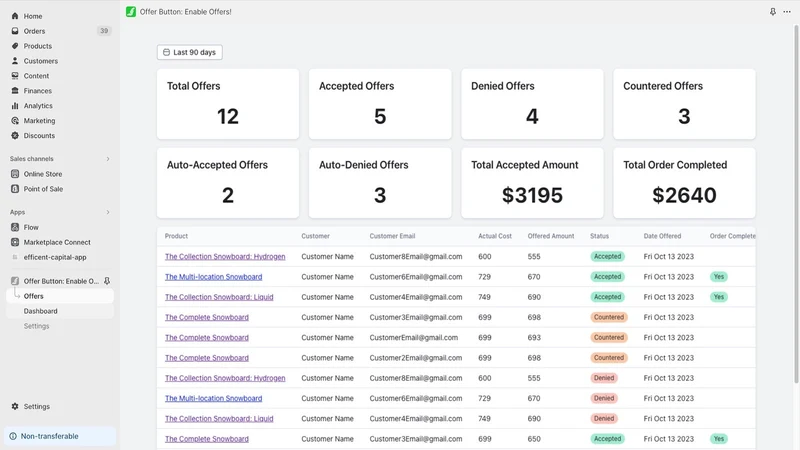This screenshot has height=450, width=800.
Task: Click the Auto-Accepted Offers card
Action: (228, 183)
